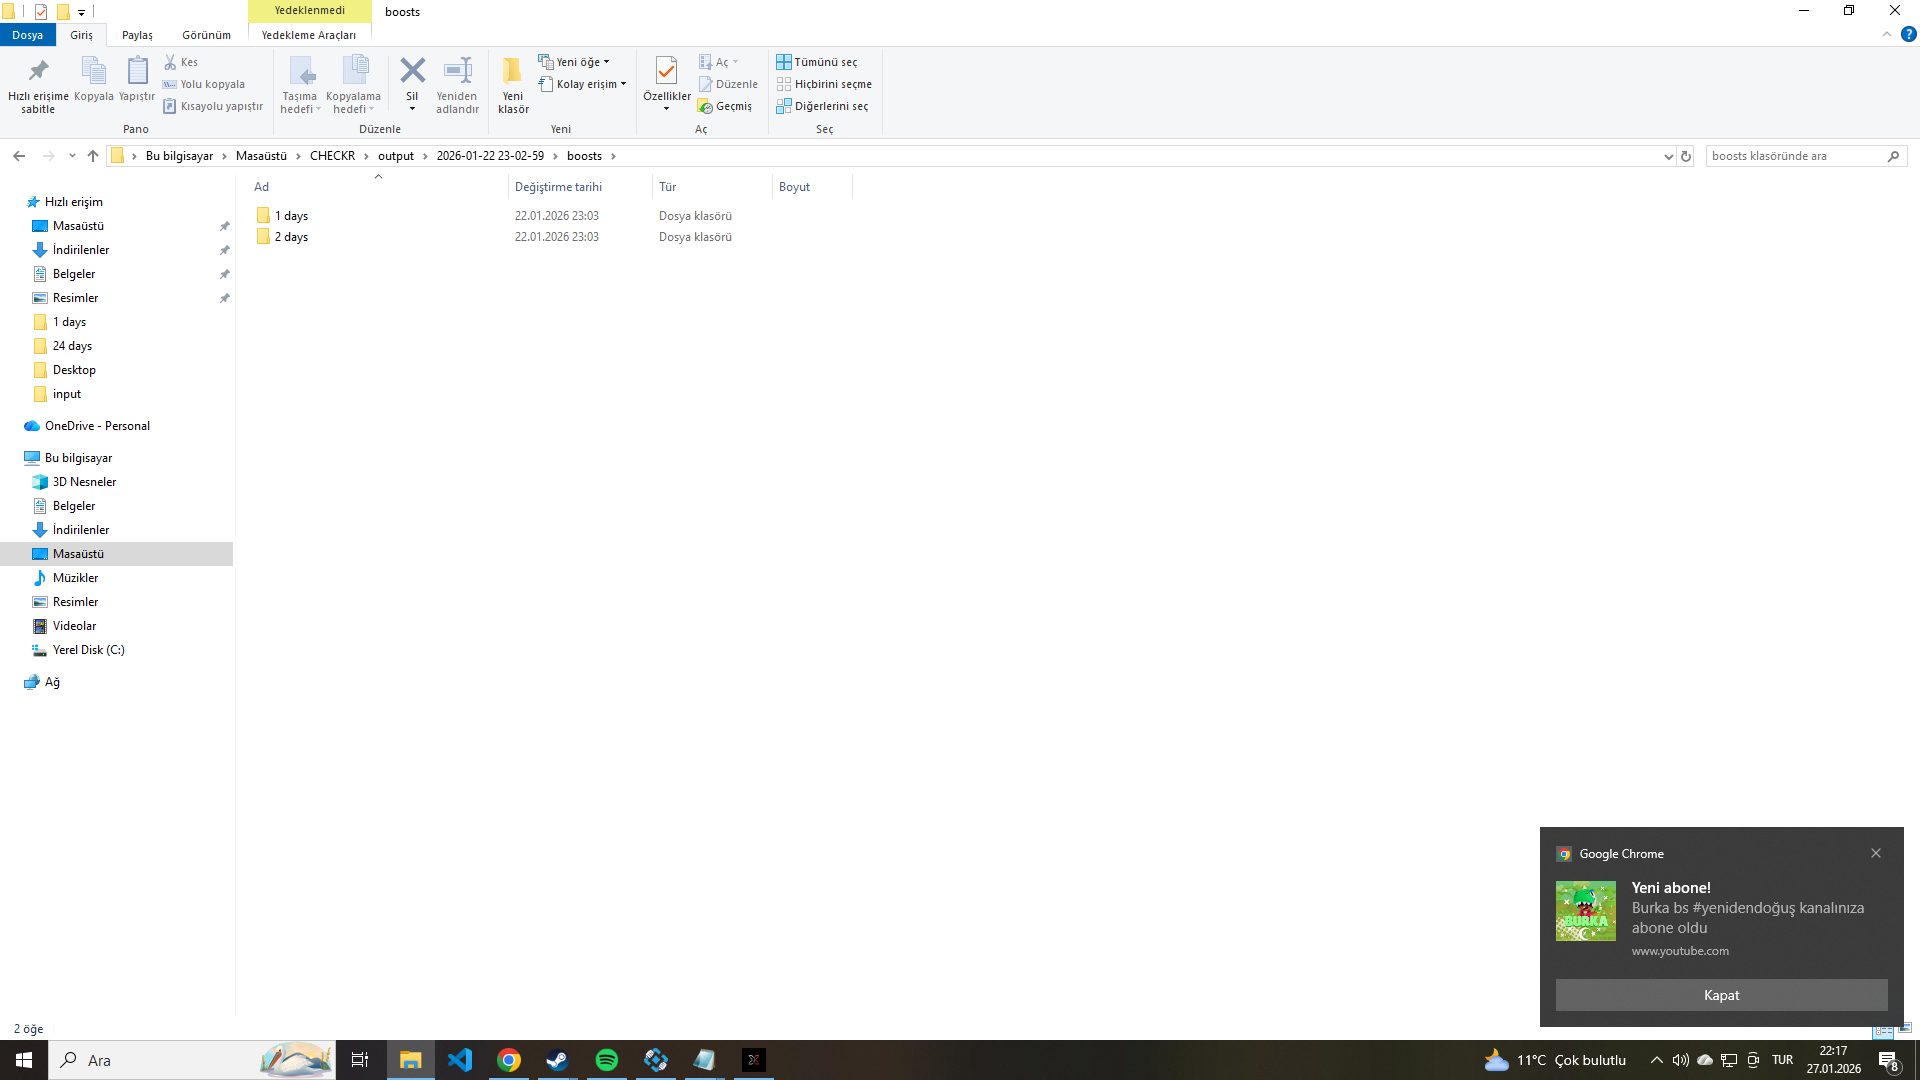Click Yolu kopyala in ribbon
Viewport: 1920px width, 1080px height.
[x=204, y=84]
